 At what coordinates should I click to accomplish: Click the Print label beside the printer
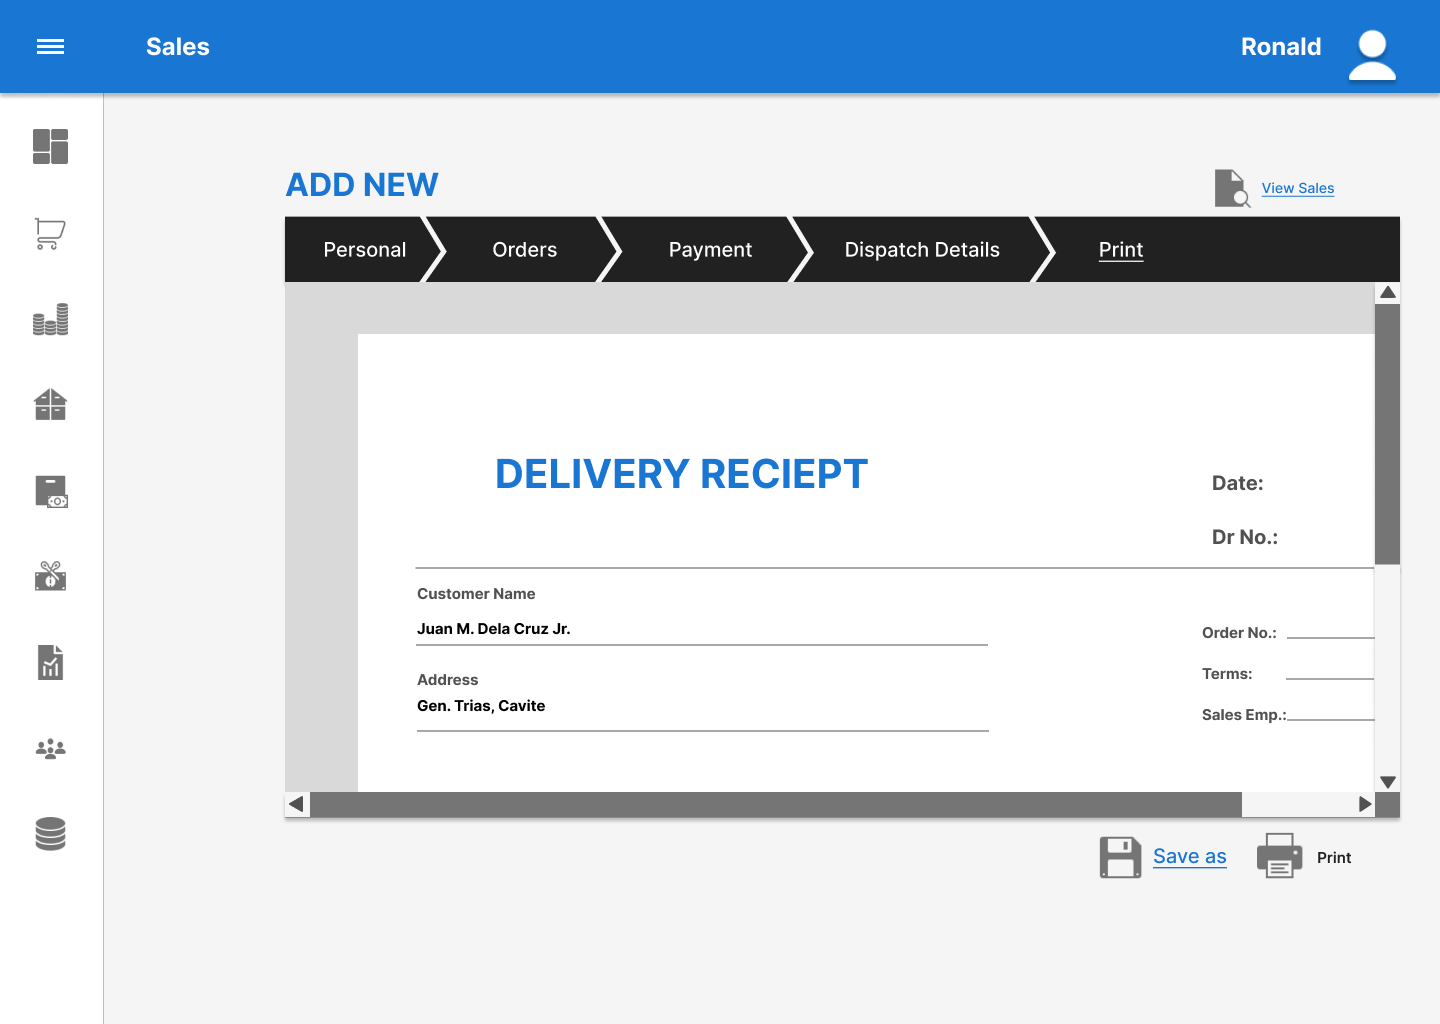point(1334,858)
